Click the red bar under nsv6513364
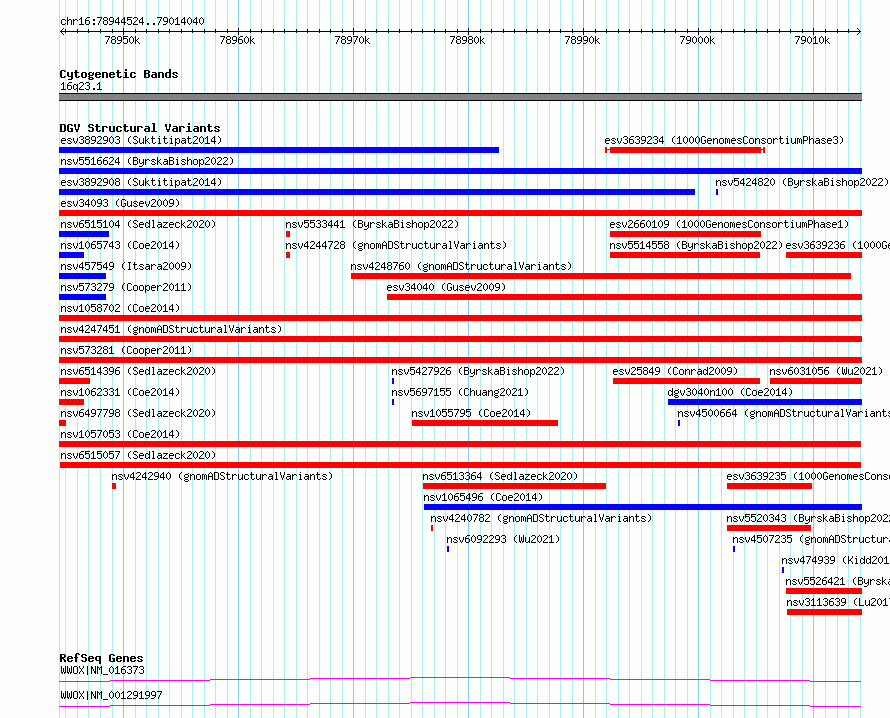 pos(514,486)
